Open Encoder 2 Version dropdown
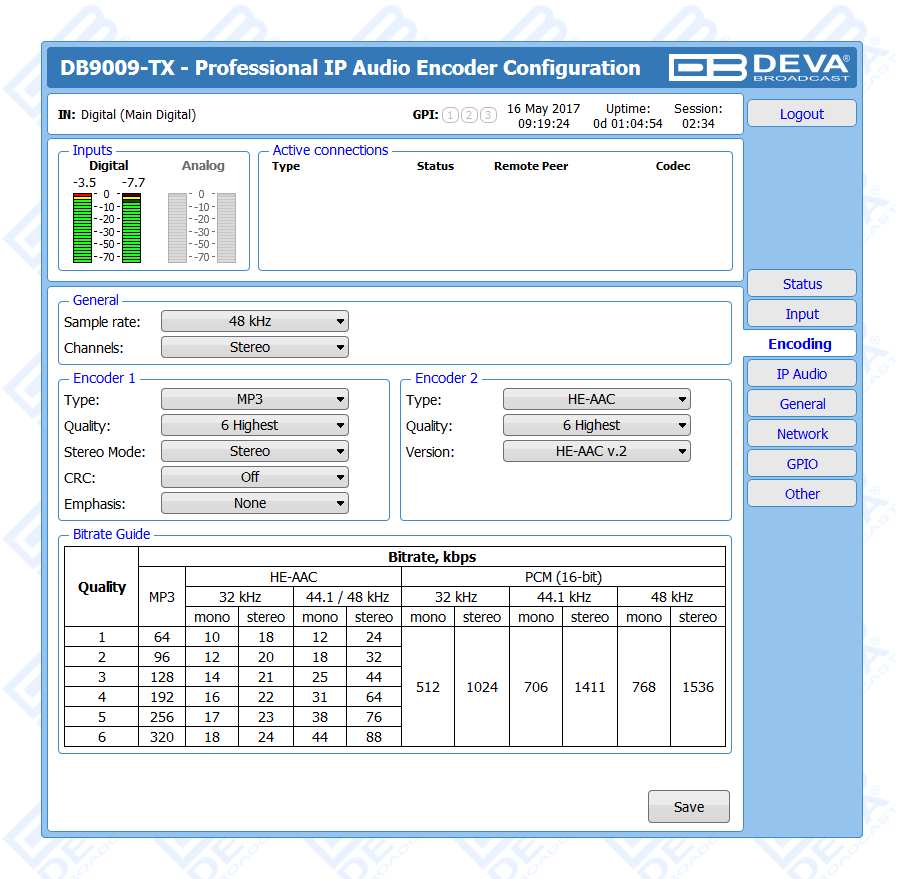 (x=596, y=451)
